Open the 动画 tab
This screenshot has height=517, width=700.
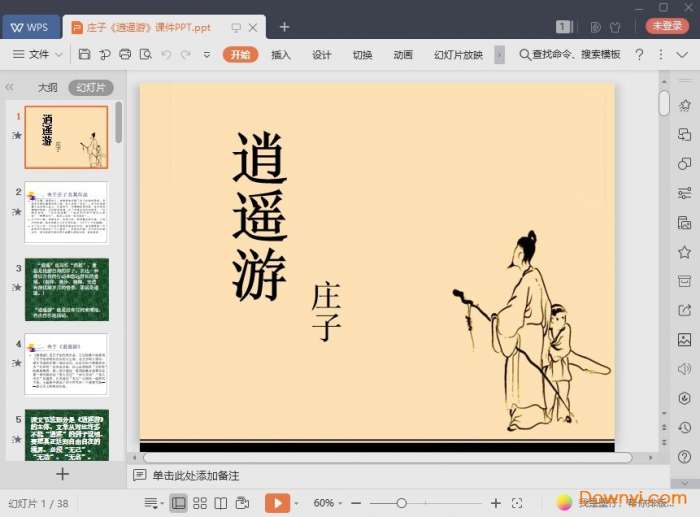pyautogui.click(x=403, y=54)
